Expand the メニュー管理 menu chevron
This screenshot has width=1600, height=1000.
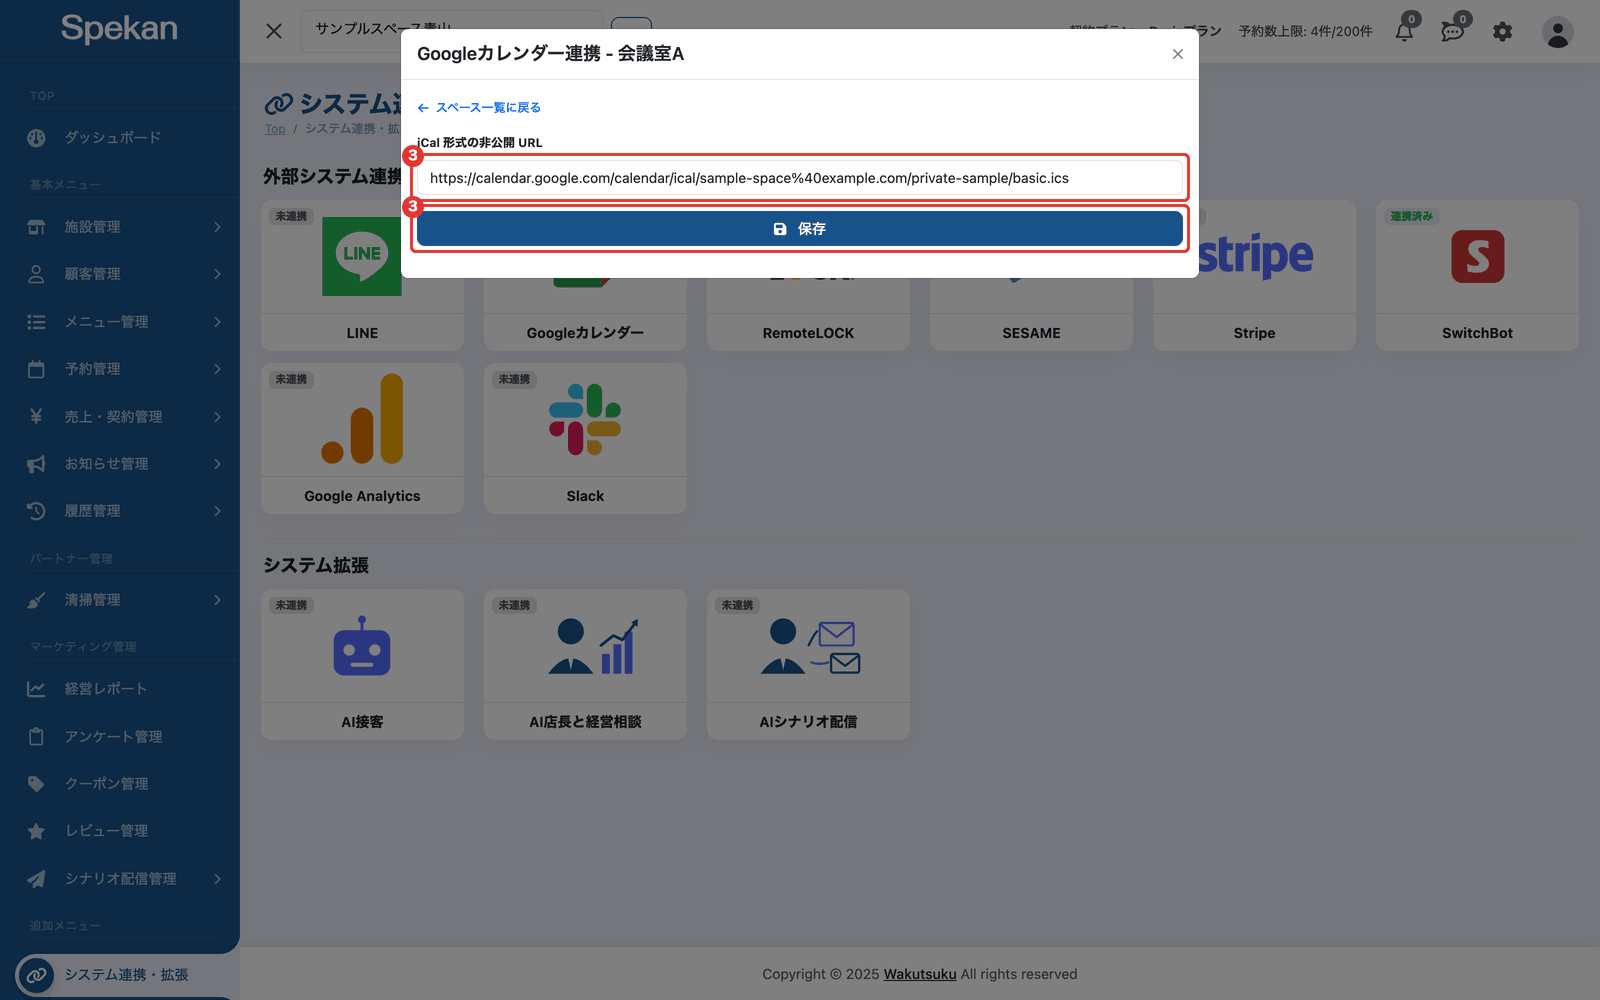point(217,322)
